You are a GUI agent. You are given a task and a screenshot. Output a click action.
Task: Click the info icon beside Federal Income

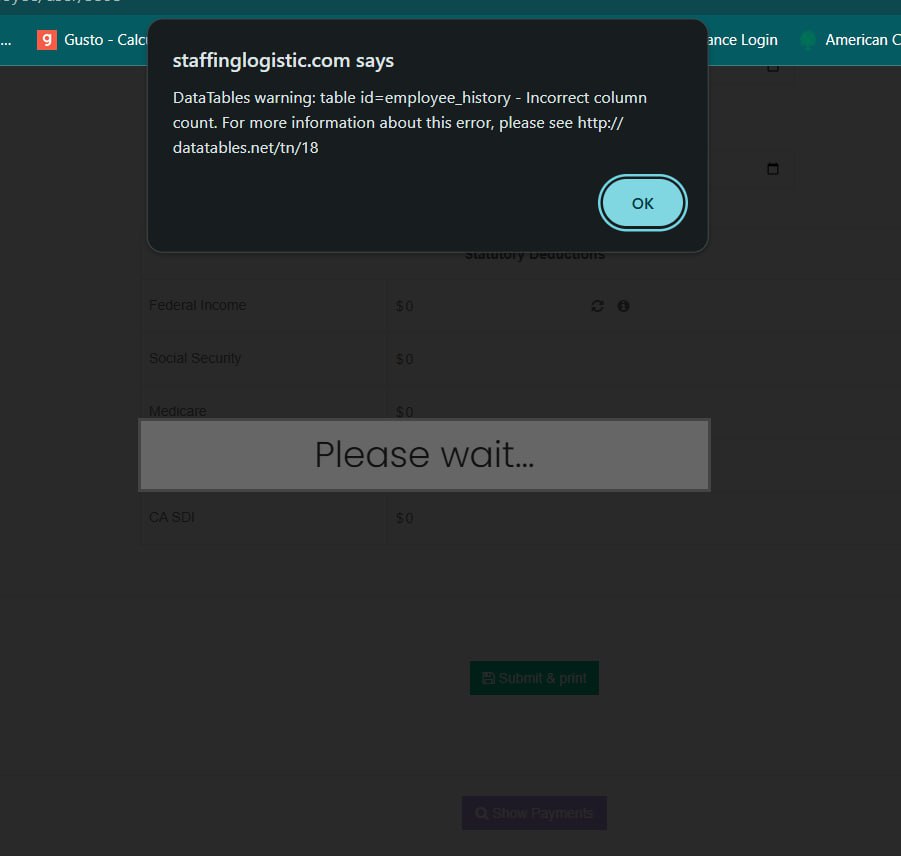pos(623,306)
